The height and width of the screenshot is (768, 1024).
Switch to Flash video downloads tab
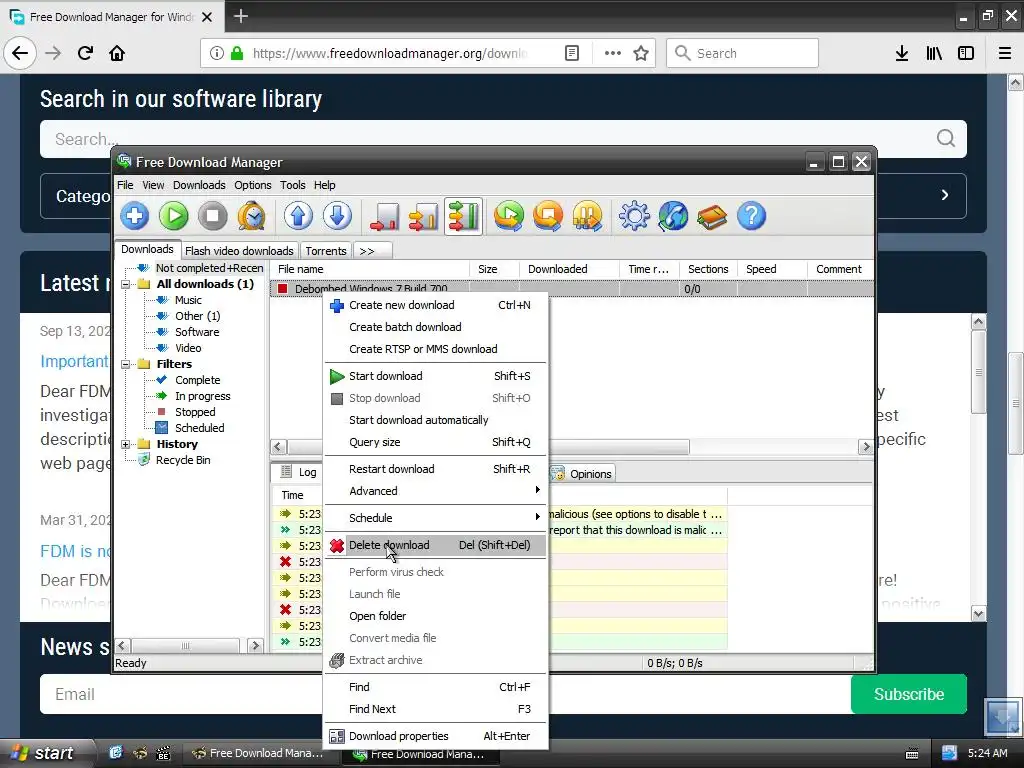pos(239,251)
